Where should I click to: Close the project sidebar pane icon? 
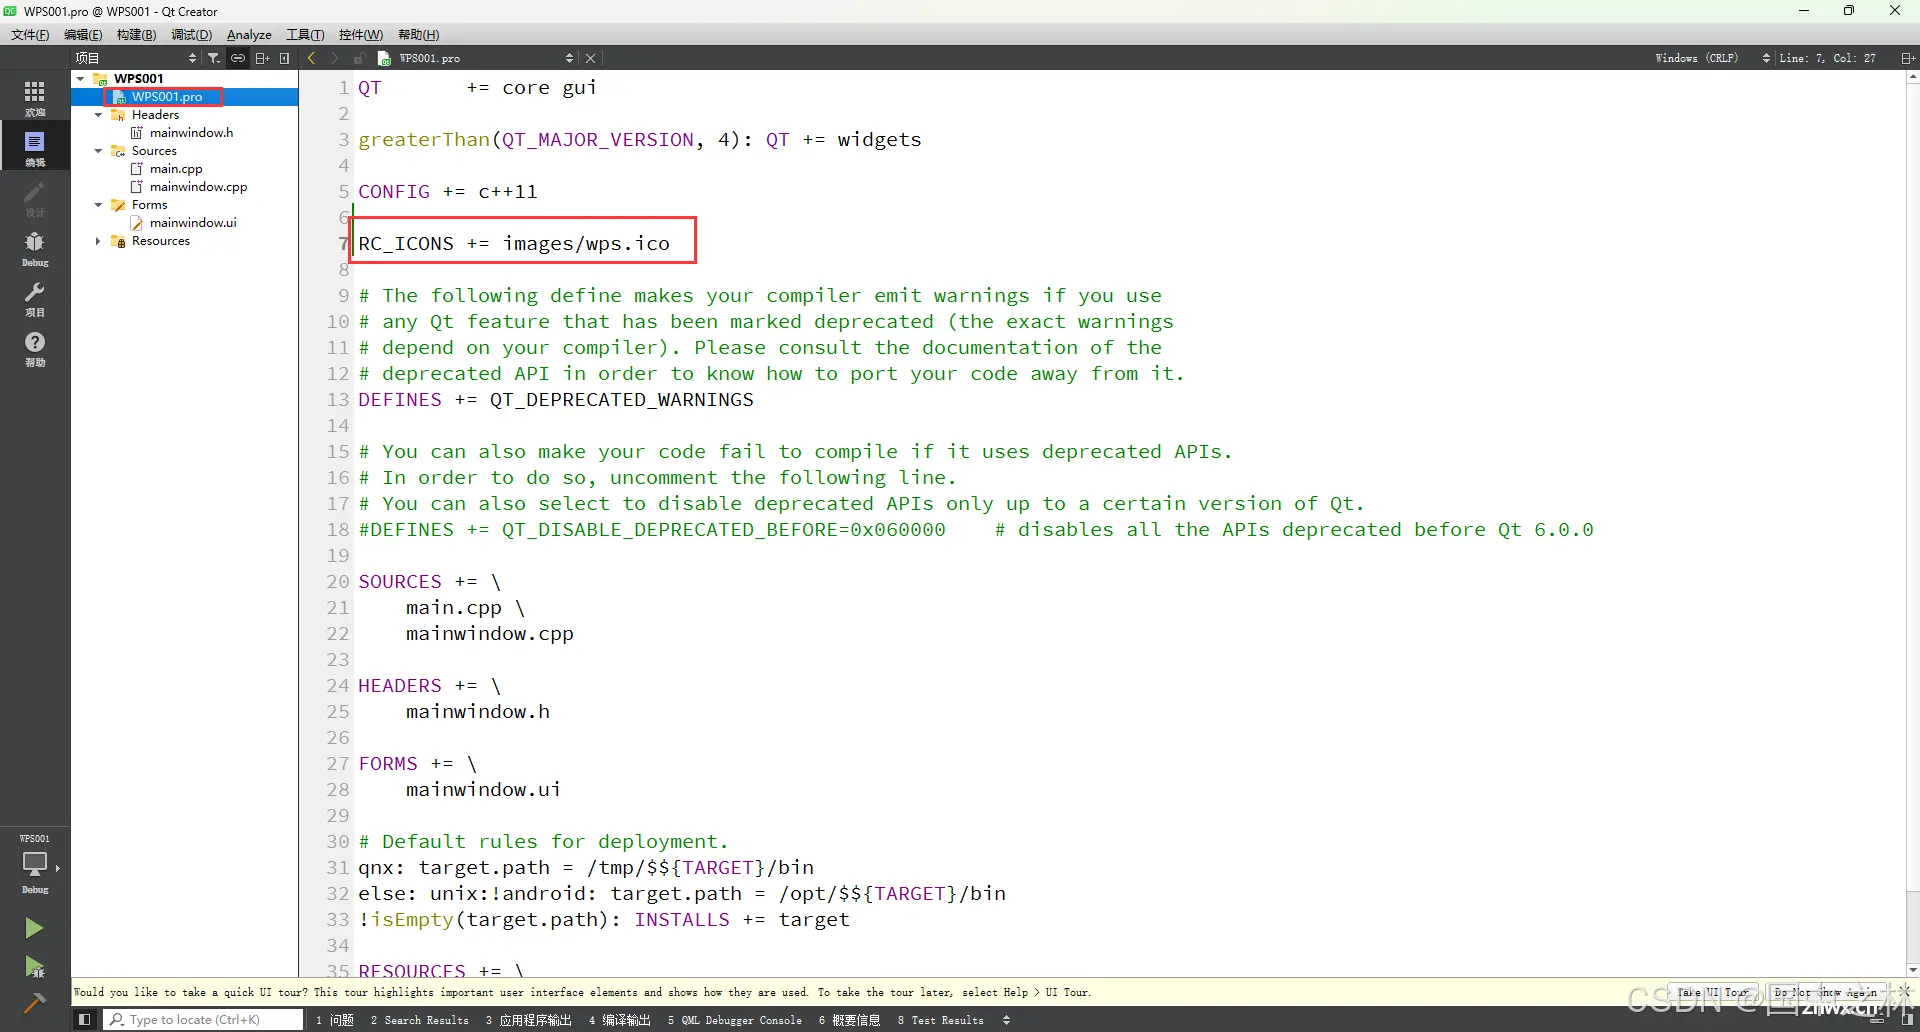point(285,58)
